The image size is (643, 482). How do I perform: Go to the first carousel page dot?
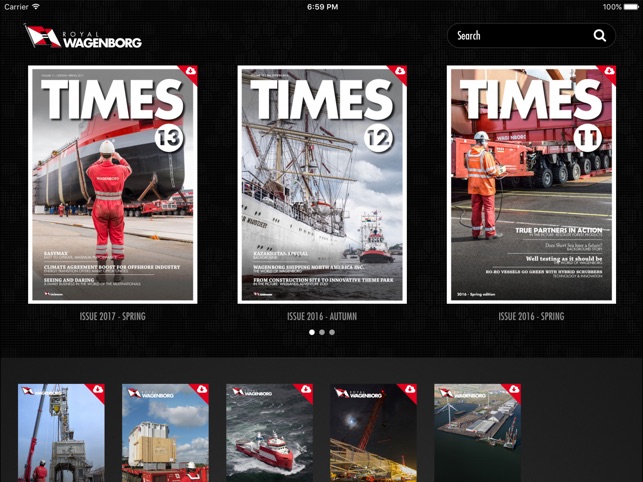point(312,332)
